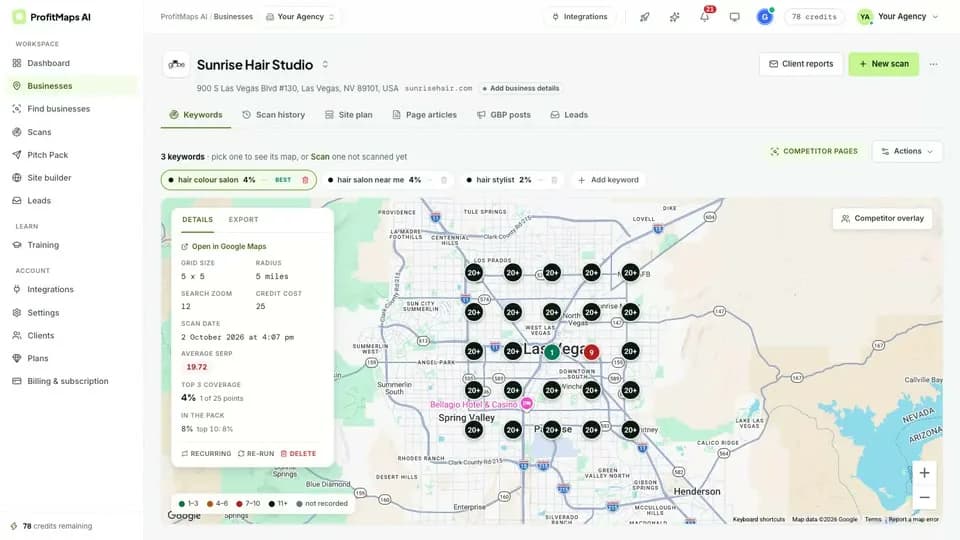
Task: Delete hair salon near me keyword trash icon
Action: pyautogui.click(x=444, y=180)
